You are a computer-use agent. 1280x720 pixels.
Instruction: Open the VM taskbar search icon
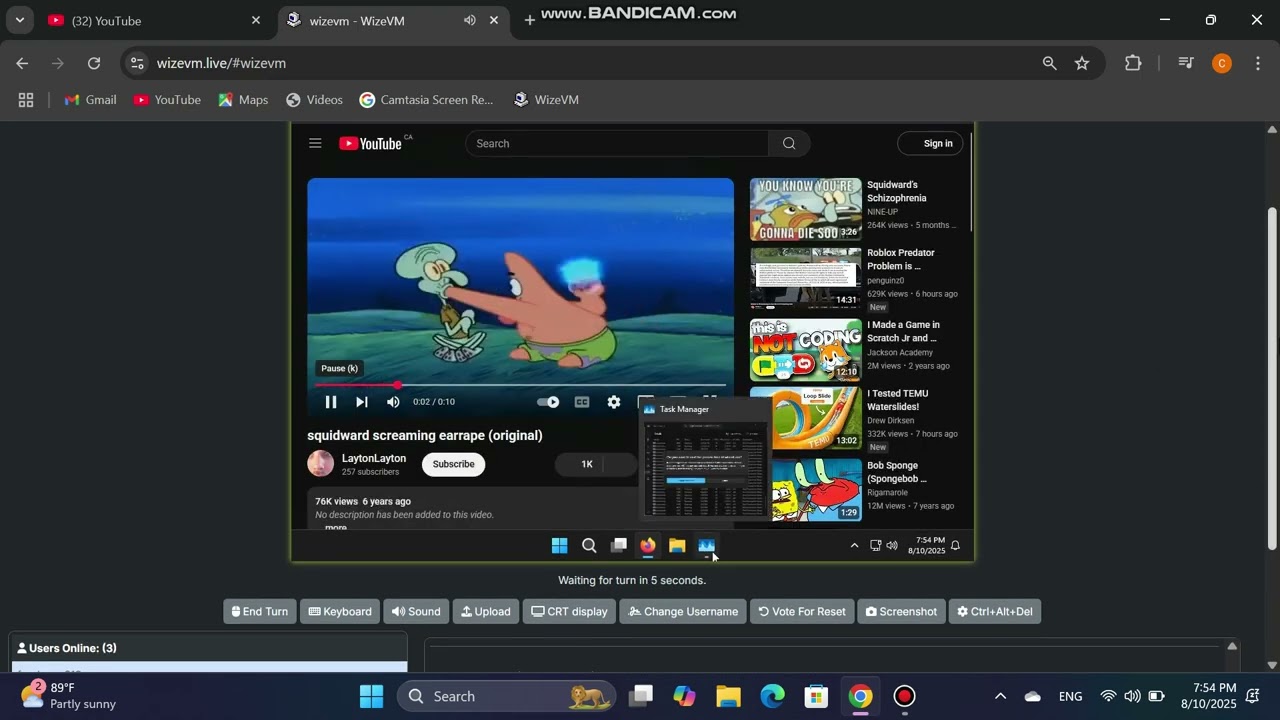[589, 545]
